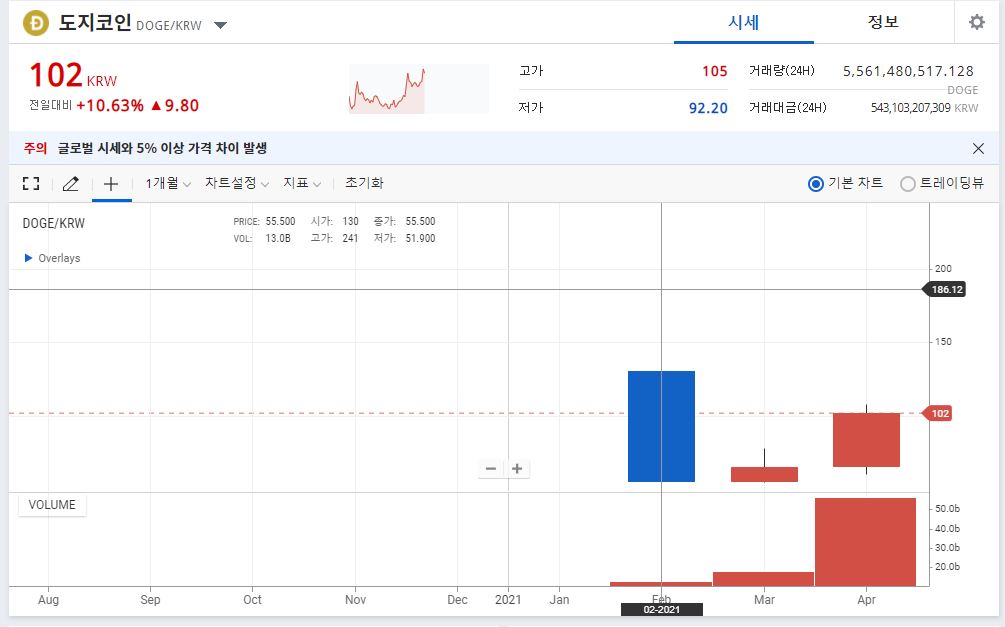Click the 50.0b volume axis label
The height and width of the screenshot is (627, 1005).
click(x=947, y=509)
